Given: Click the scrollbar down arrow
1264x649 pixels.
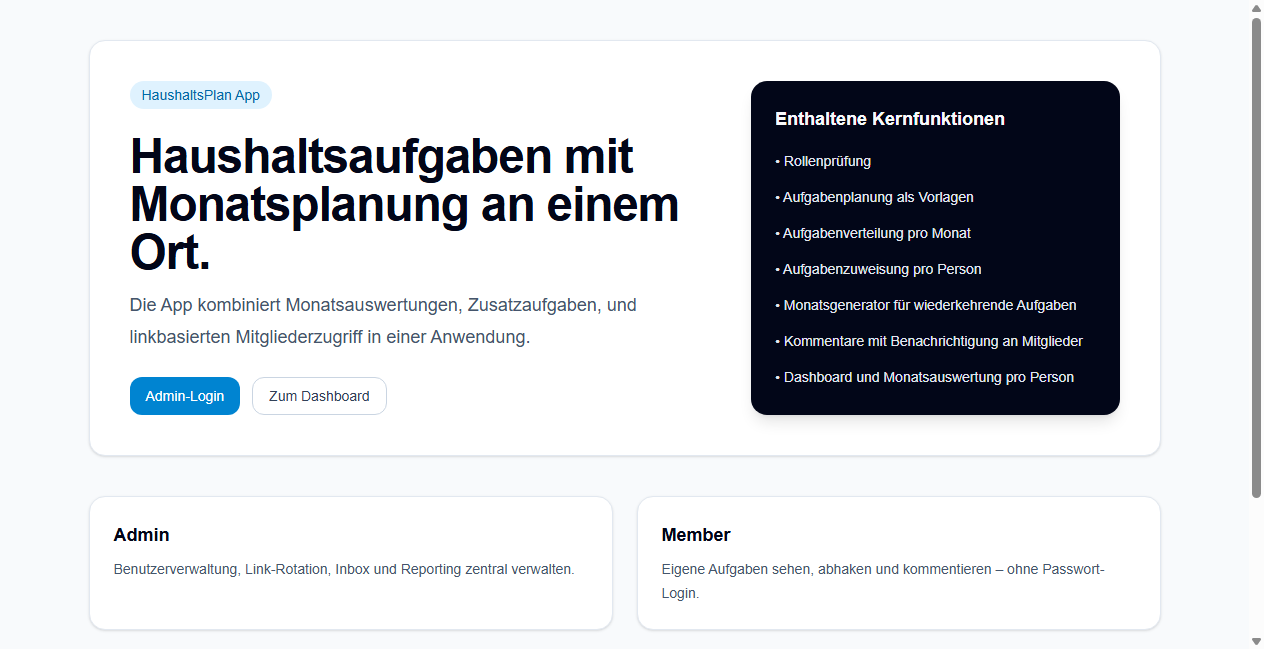Looking at the screenshot, I should 1256,641.
